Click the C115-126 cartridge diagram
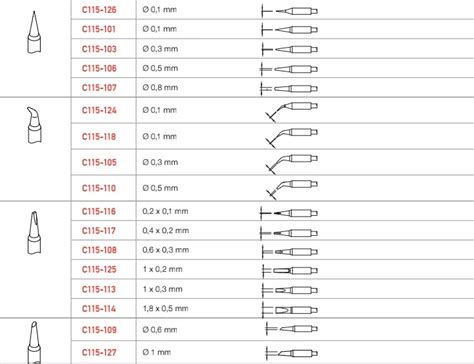This screenshot has height=364, width=474. [x=289, y=11]
